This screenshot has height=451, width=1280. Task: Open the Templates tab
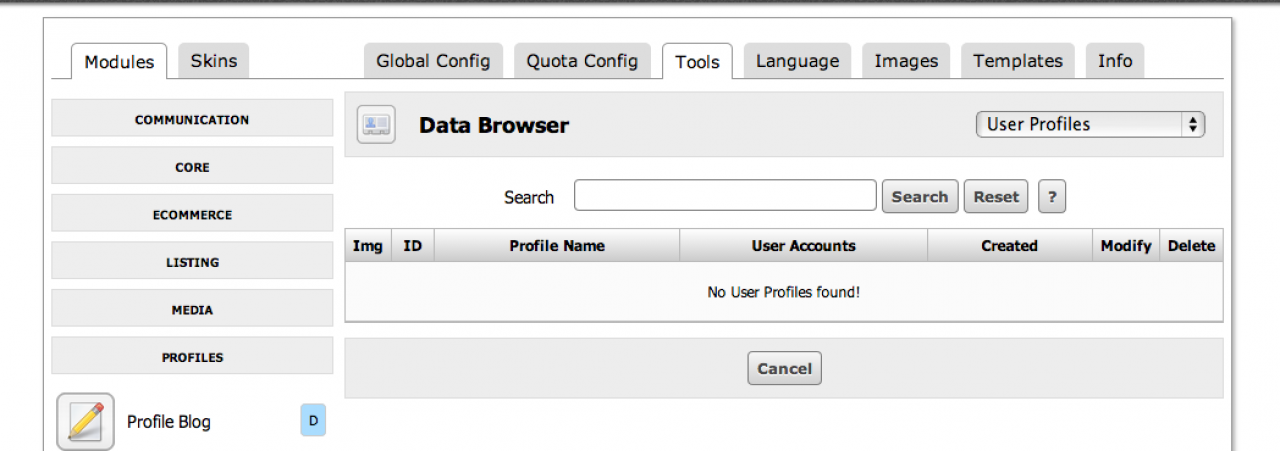tap(1018, 61)
